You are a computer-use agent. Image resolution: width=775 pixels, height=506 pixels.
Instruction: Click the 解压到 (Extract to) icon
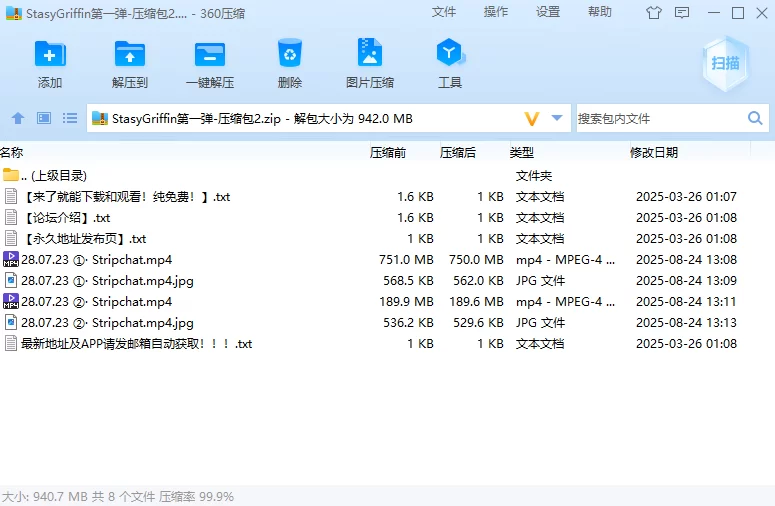[x=129, y=54]
